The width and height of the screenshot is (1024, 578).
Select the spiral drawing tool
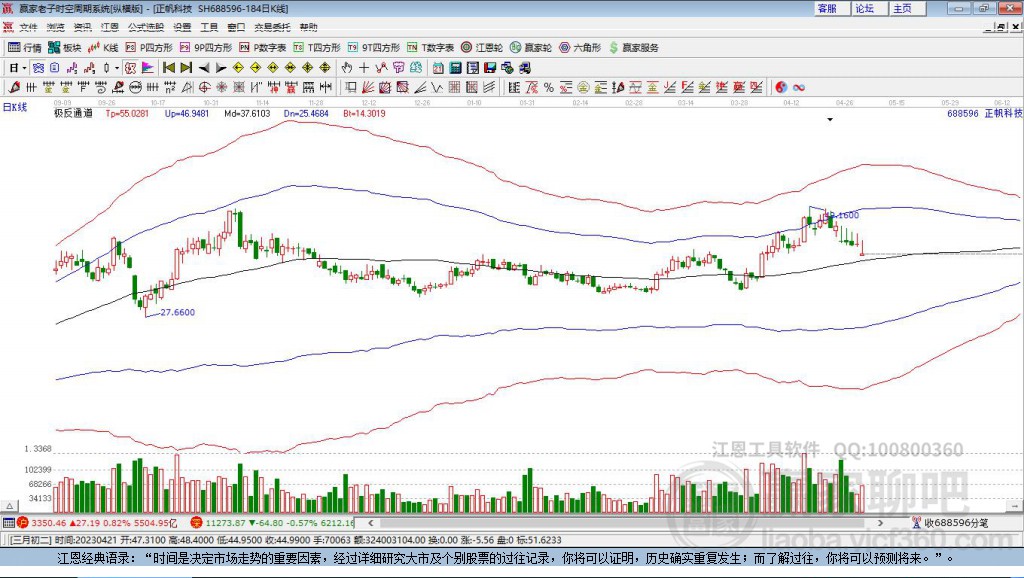(x=101, y=87)
